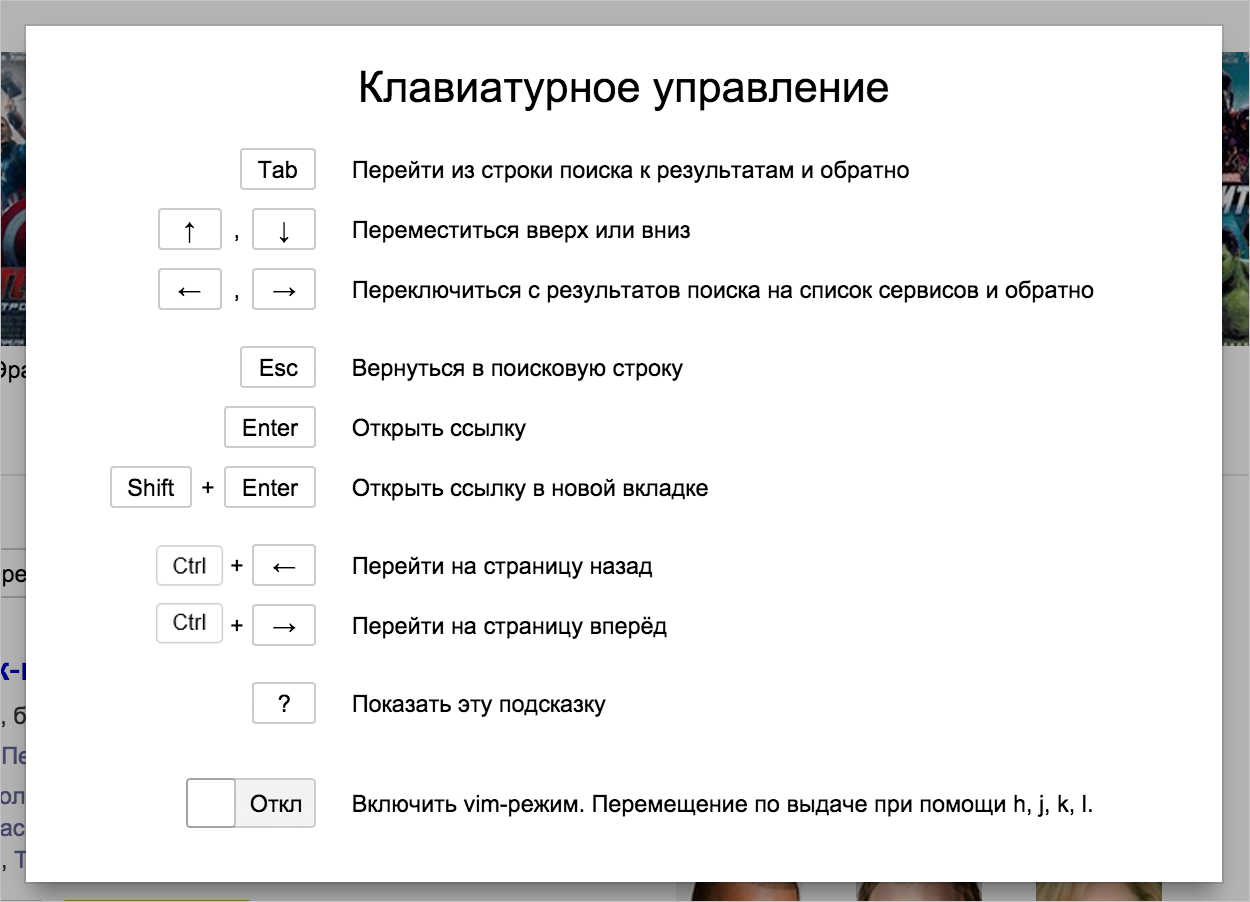Click left arrow key in 'страницу назад' row
1250x902 pixels.
[284, 566]
